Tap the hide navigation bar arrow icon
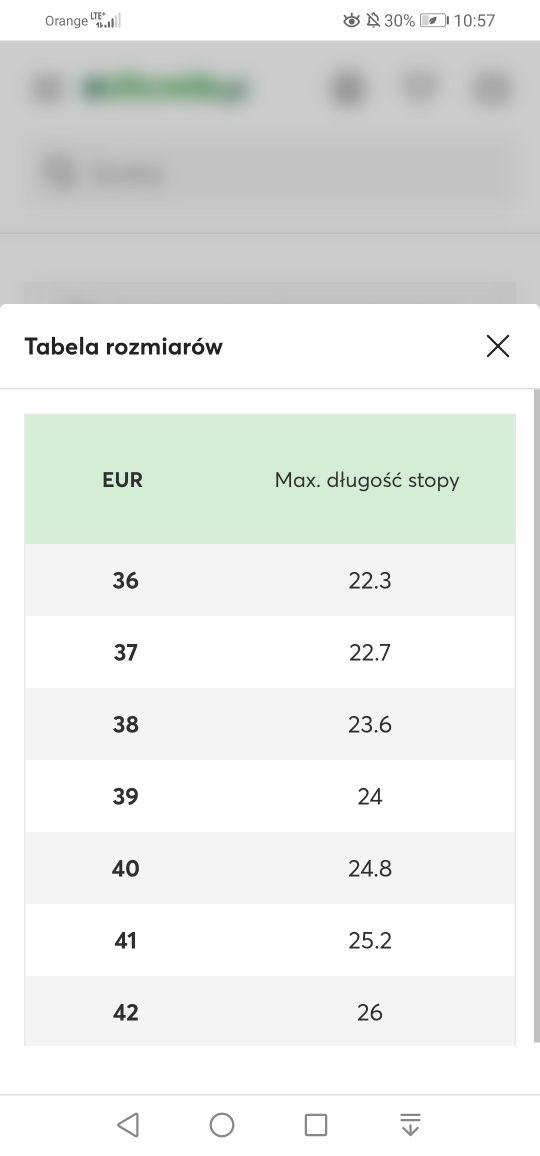The width and height of the screenshot is (540, 1156). (x=410, y=1124)
